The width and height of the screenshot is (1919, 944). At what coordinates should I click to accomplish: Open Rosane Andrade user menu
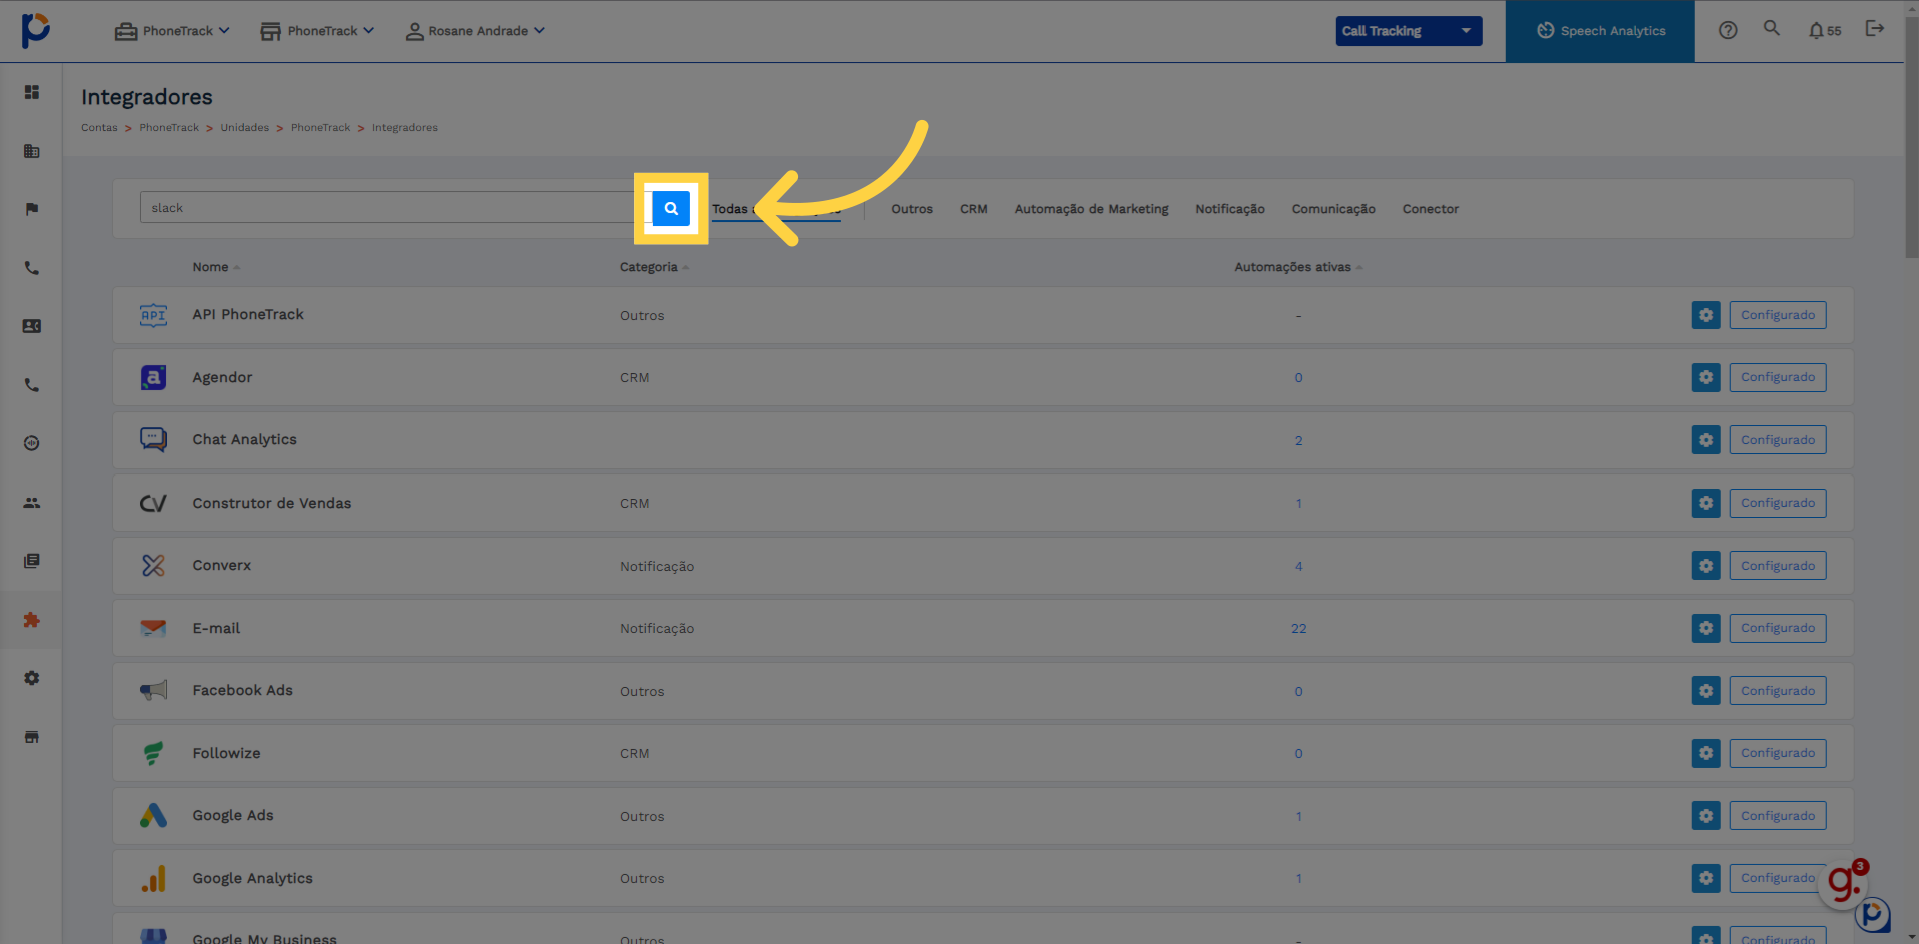pos(475,31)
